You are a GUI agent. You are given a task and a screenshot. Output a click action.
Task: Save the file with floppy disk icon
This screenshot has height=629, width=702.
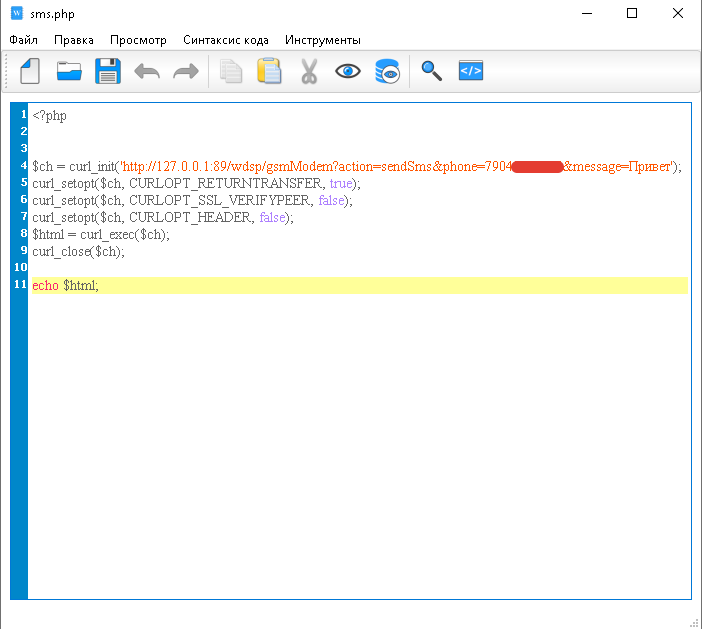pyautogui.click(x=108, y=71)
